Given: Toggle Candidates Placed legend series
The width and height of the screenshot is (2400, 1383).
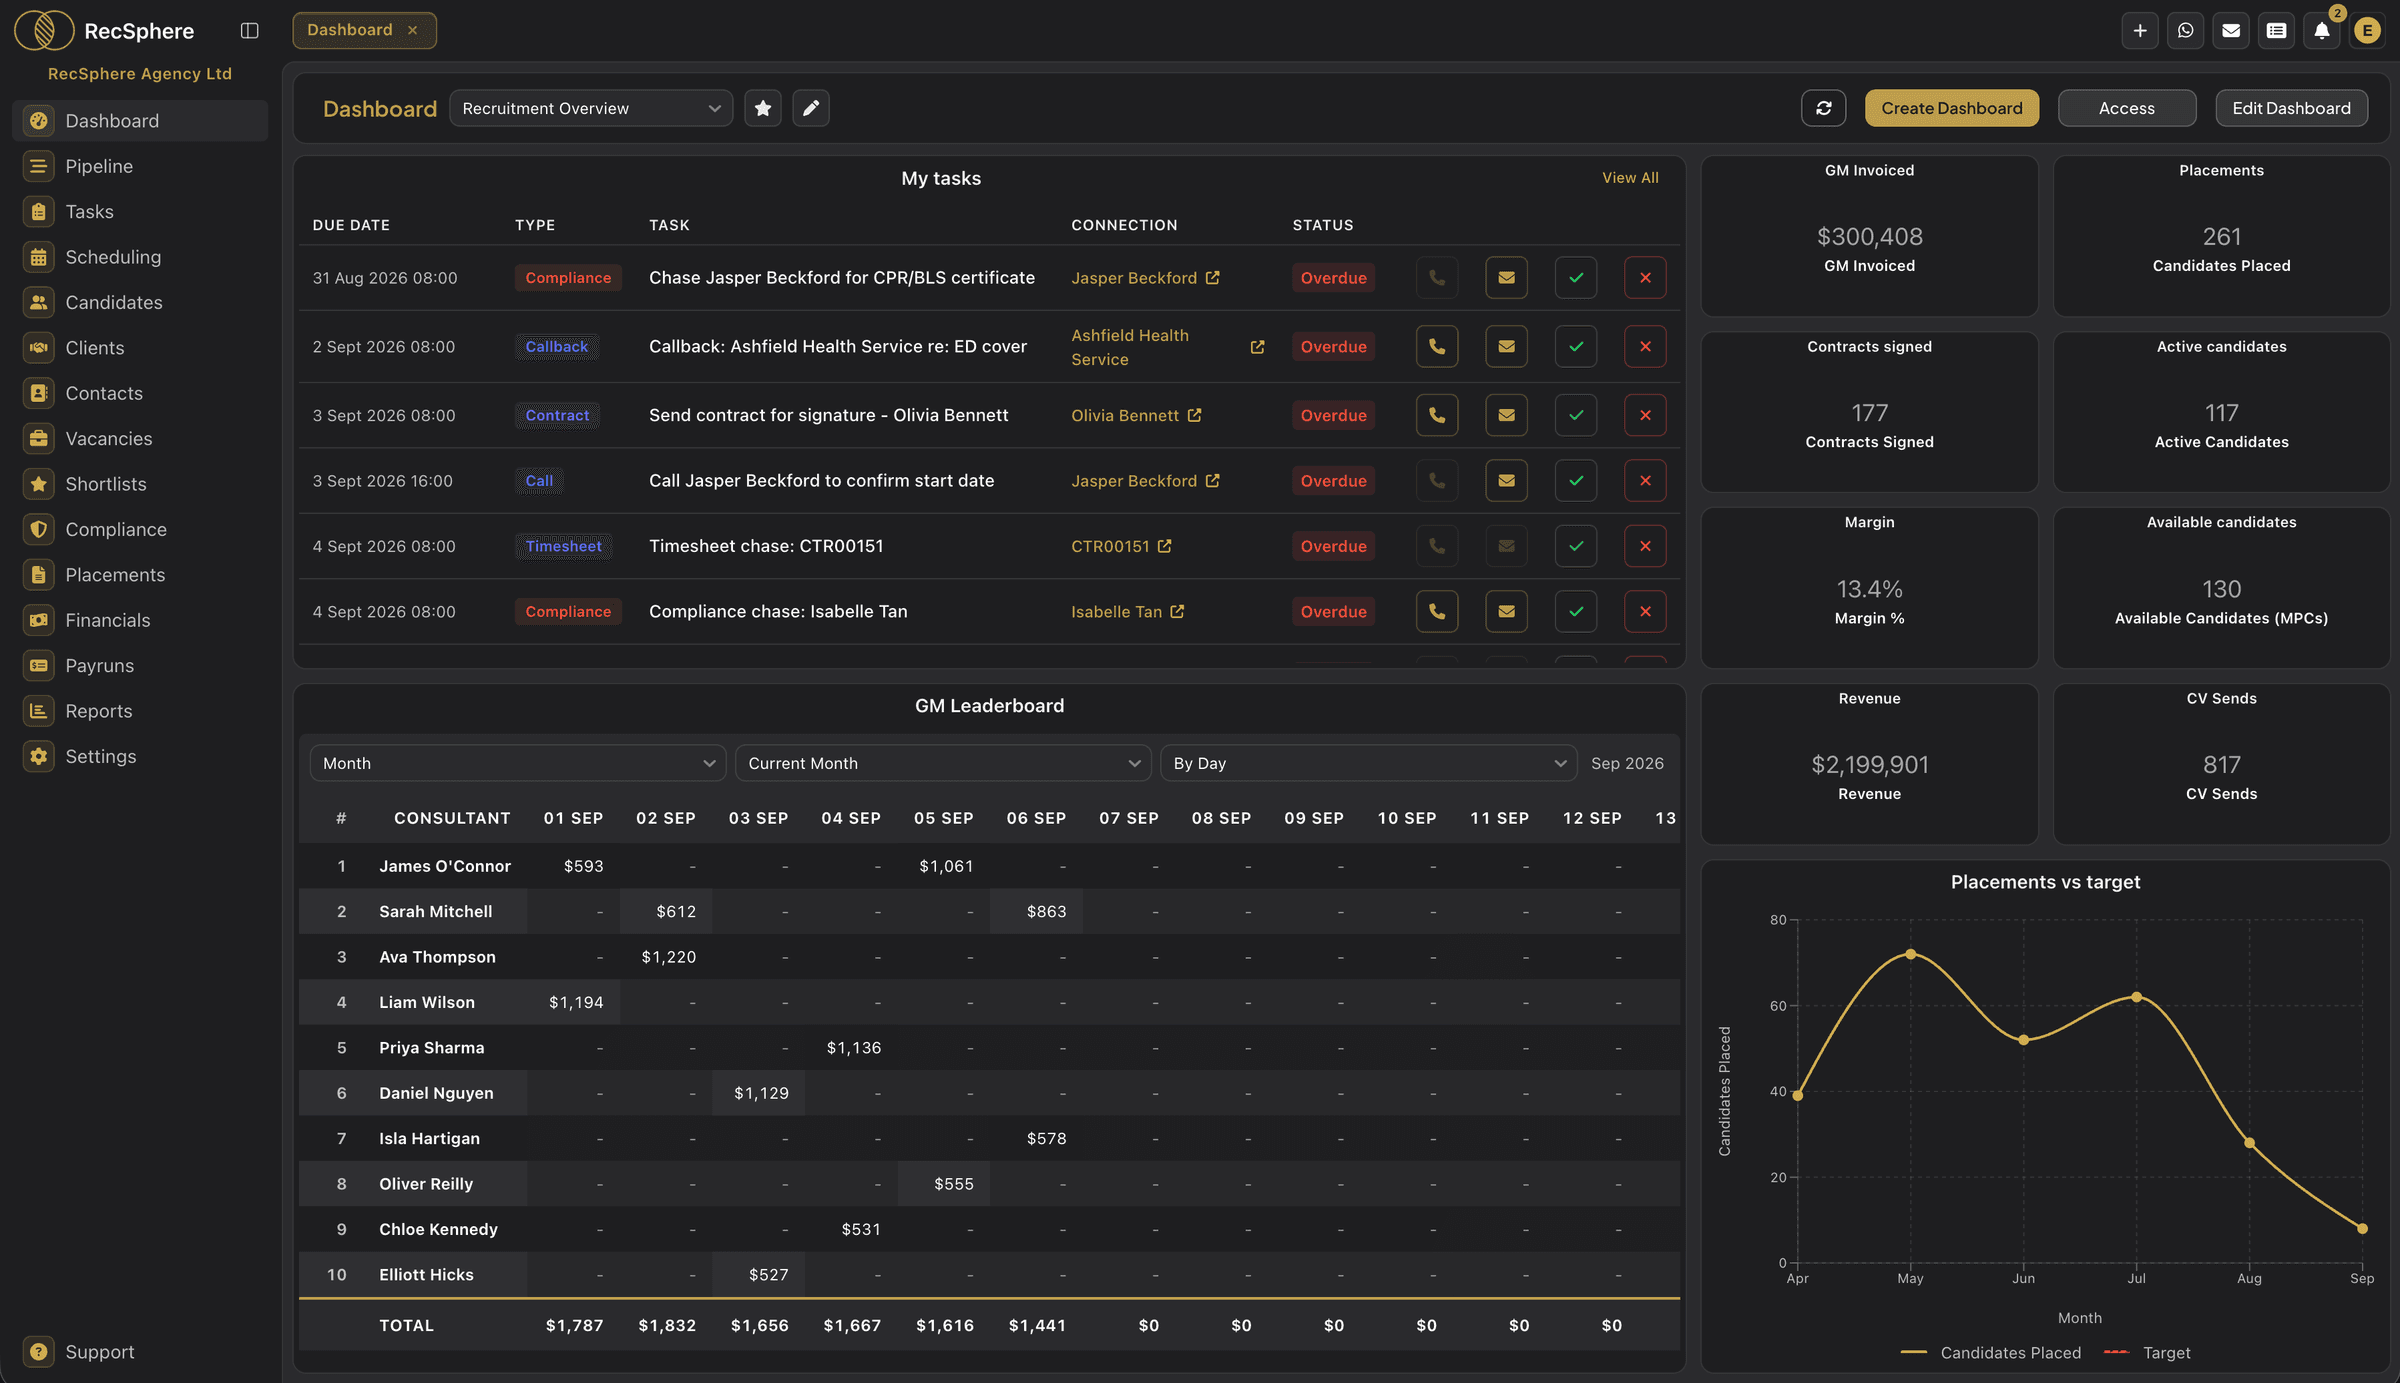Looking at the screenshot, I should 1990,1352.
